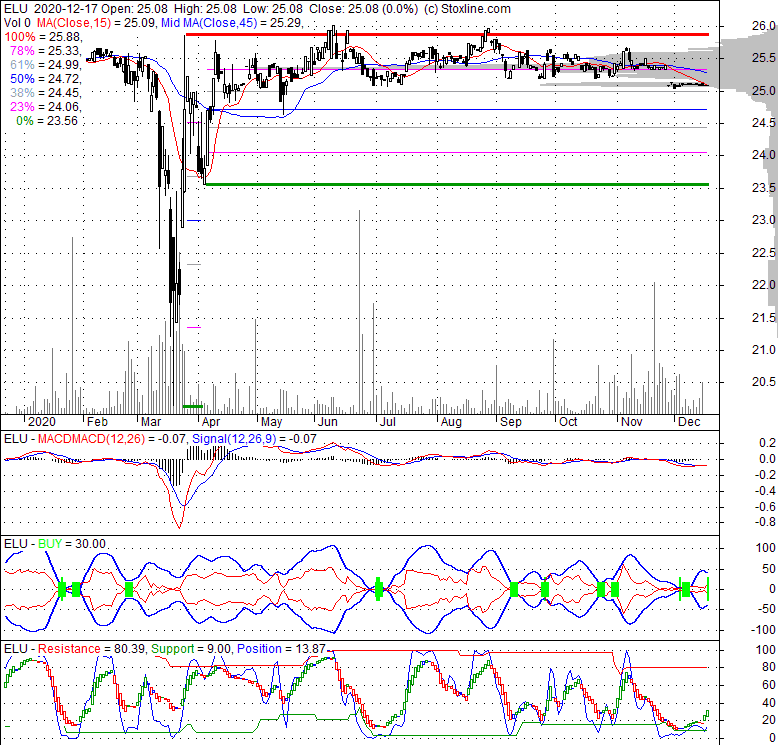
Task: Select the 'Mar' month label
Action: click(151, 422)
